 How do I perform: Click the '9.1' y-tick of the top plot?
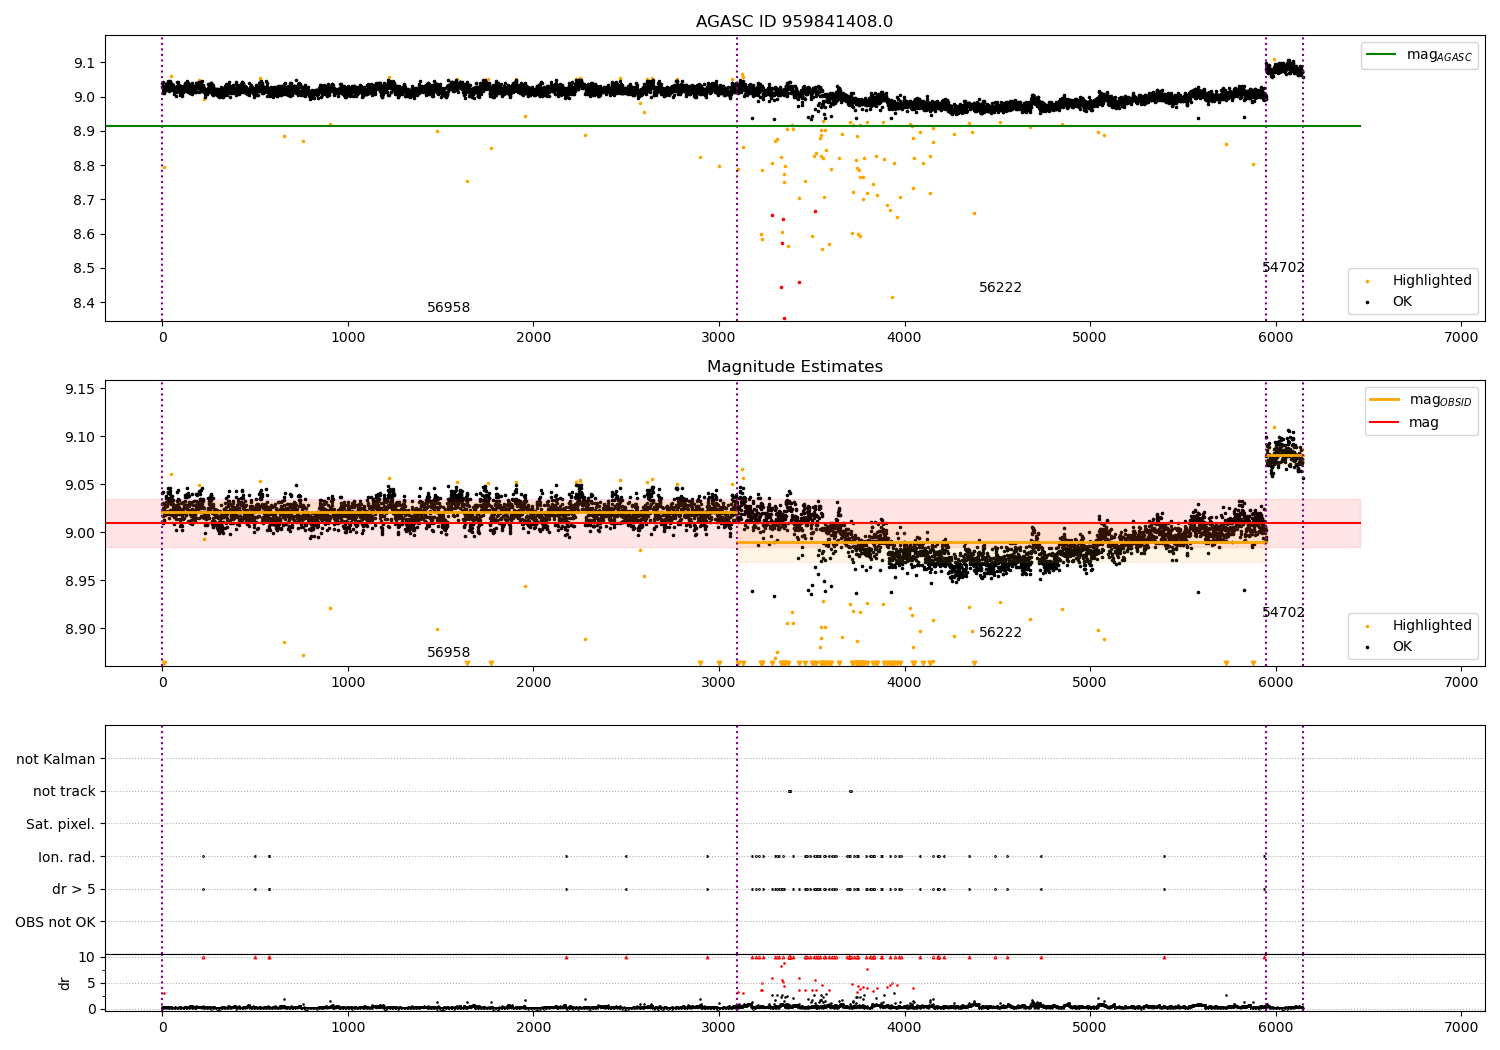(84, 63)
